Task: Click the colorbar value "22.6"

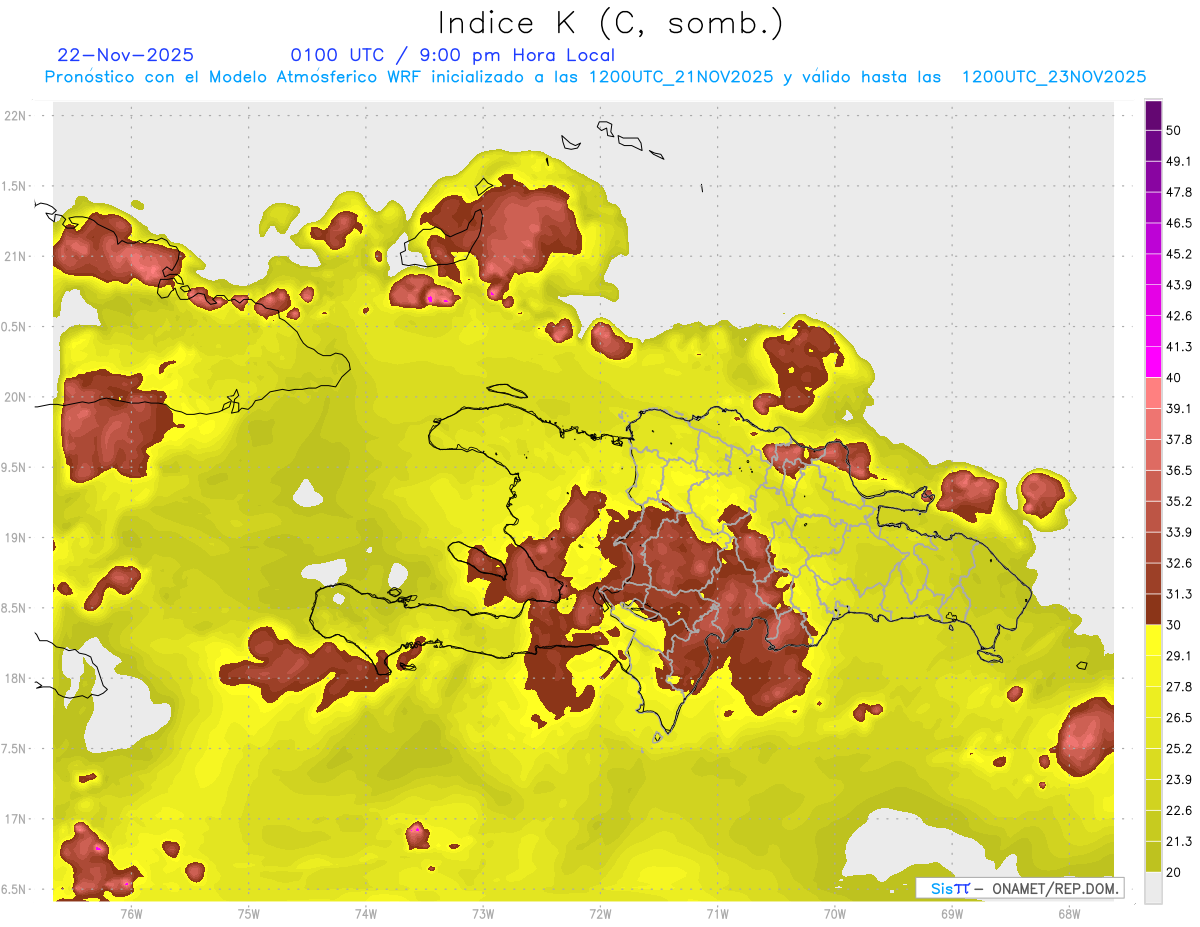Action: pos(1179,811)
